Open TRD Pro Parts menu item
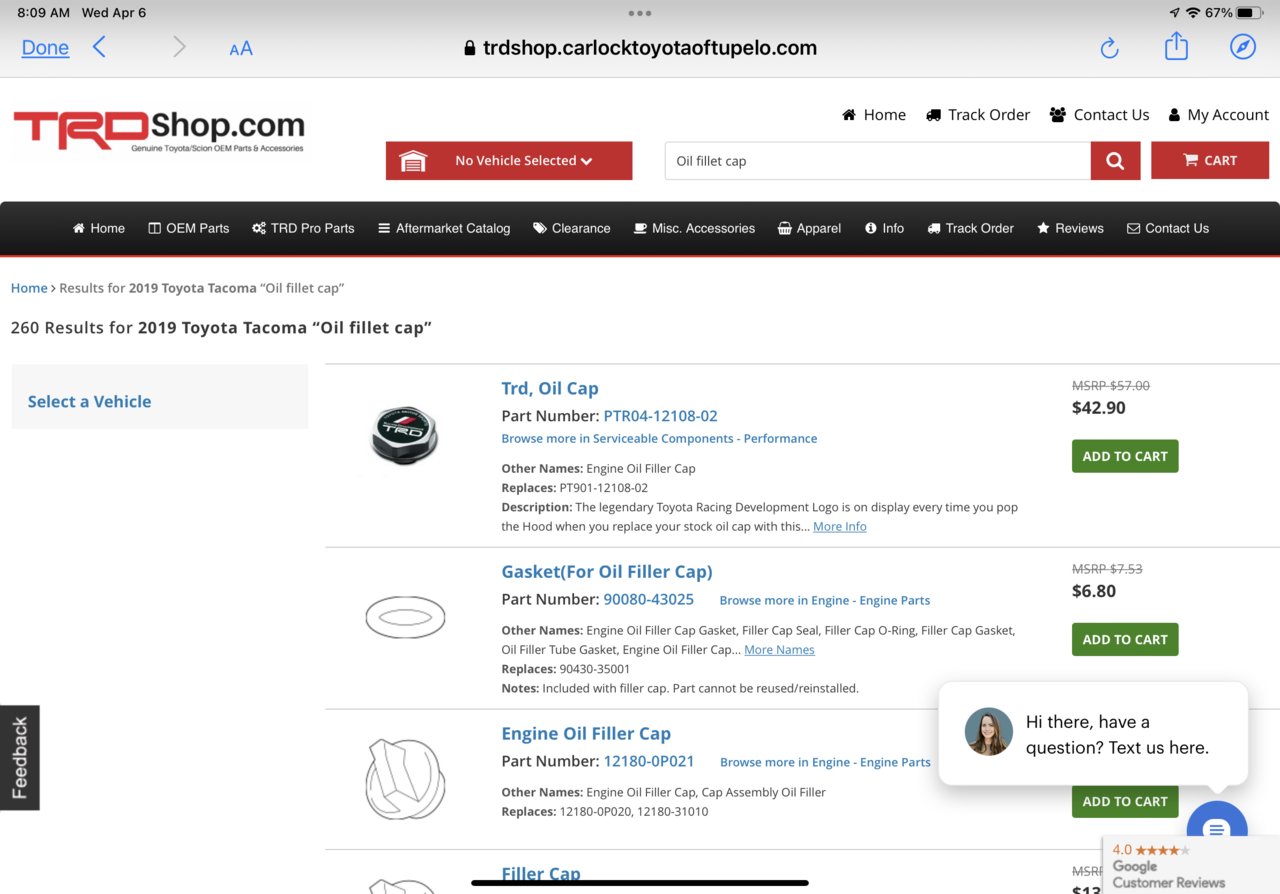Viewport: 1280px width, 894px height. point(303,228)
